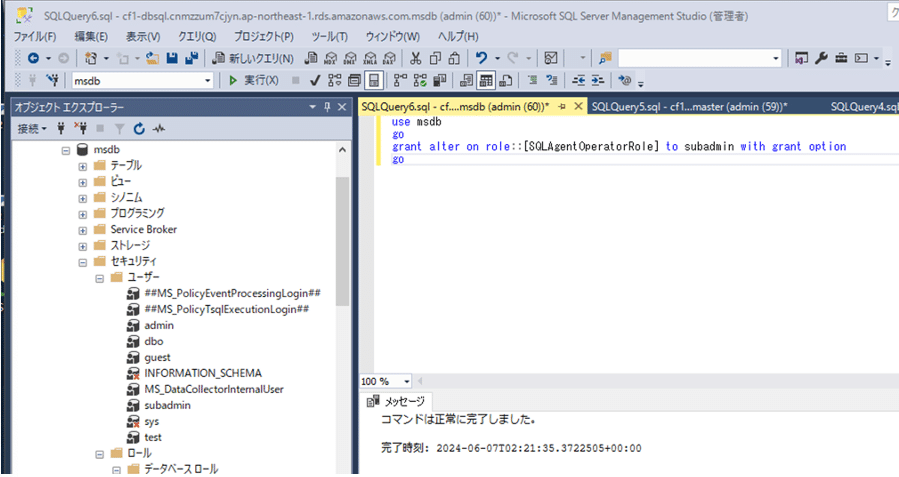899x477 pixels.
Task: Open a new DAX query
Action: 389,58
